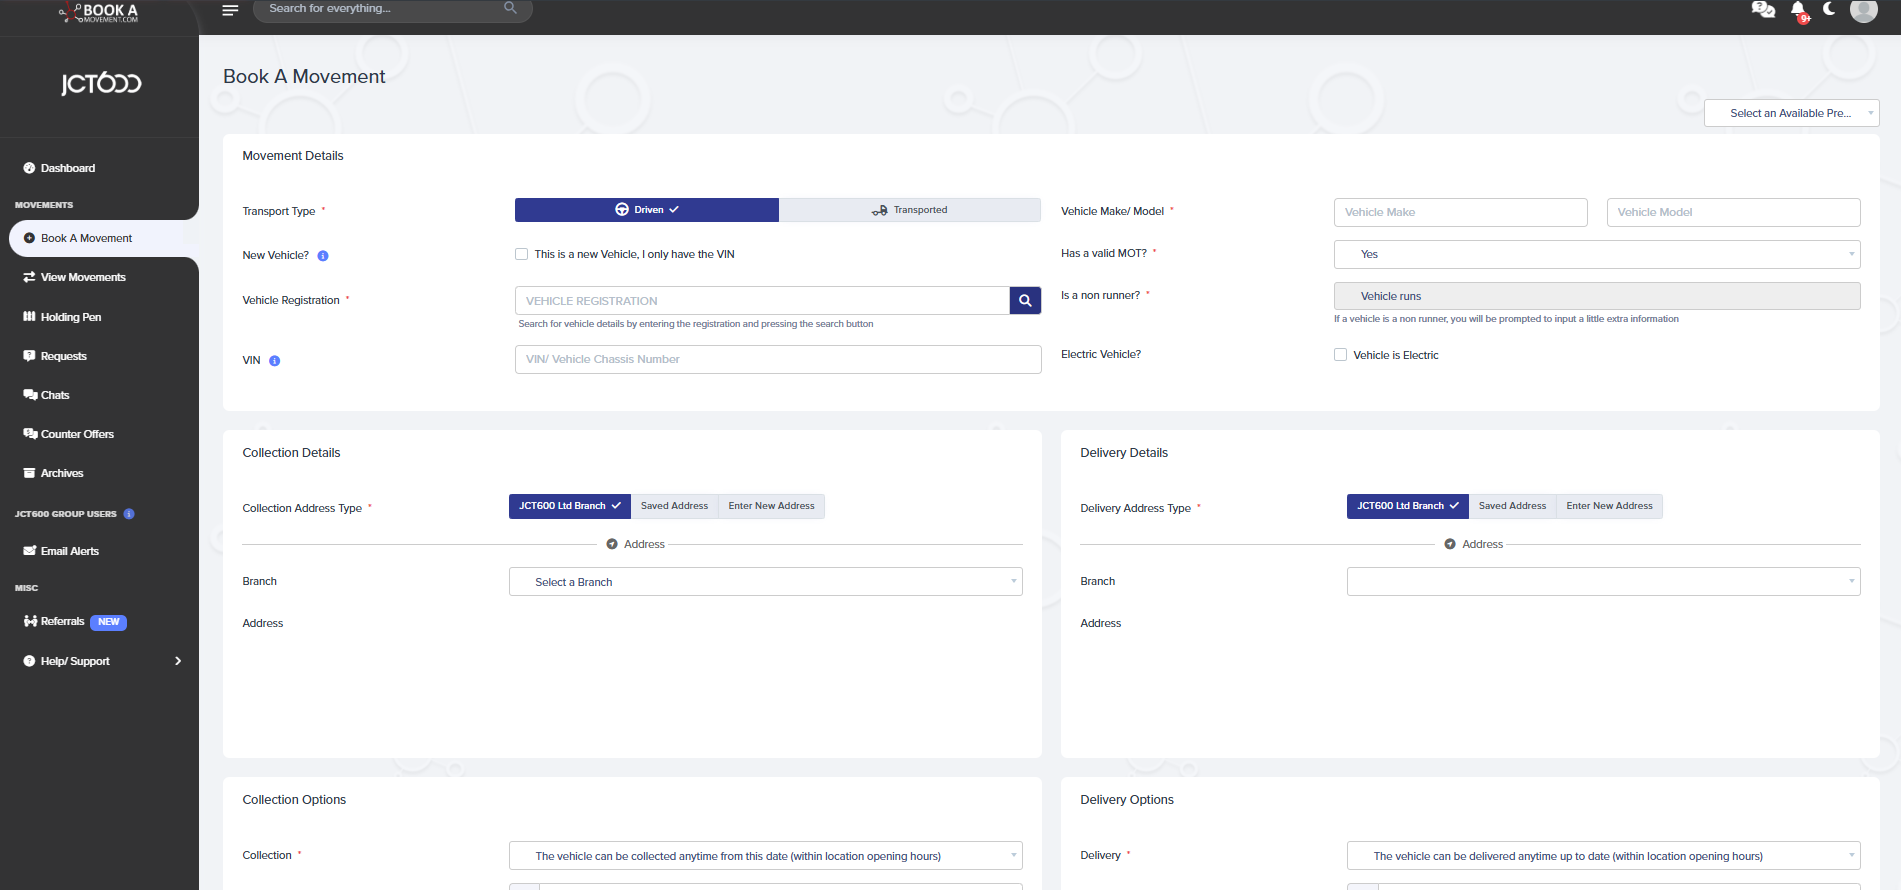Open the Has a valid MOT dropdown

1596,254
